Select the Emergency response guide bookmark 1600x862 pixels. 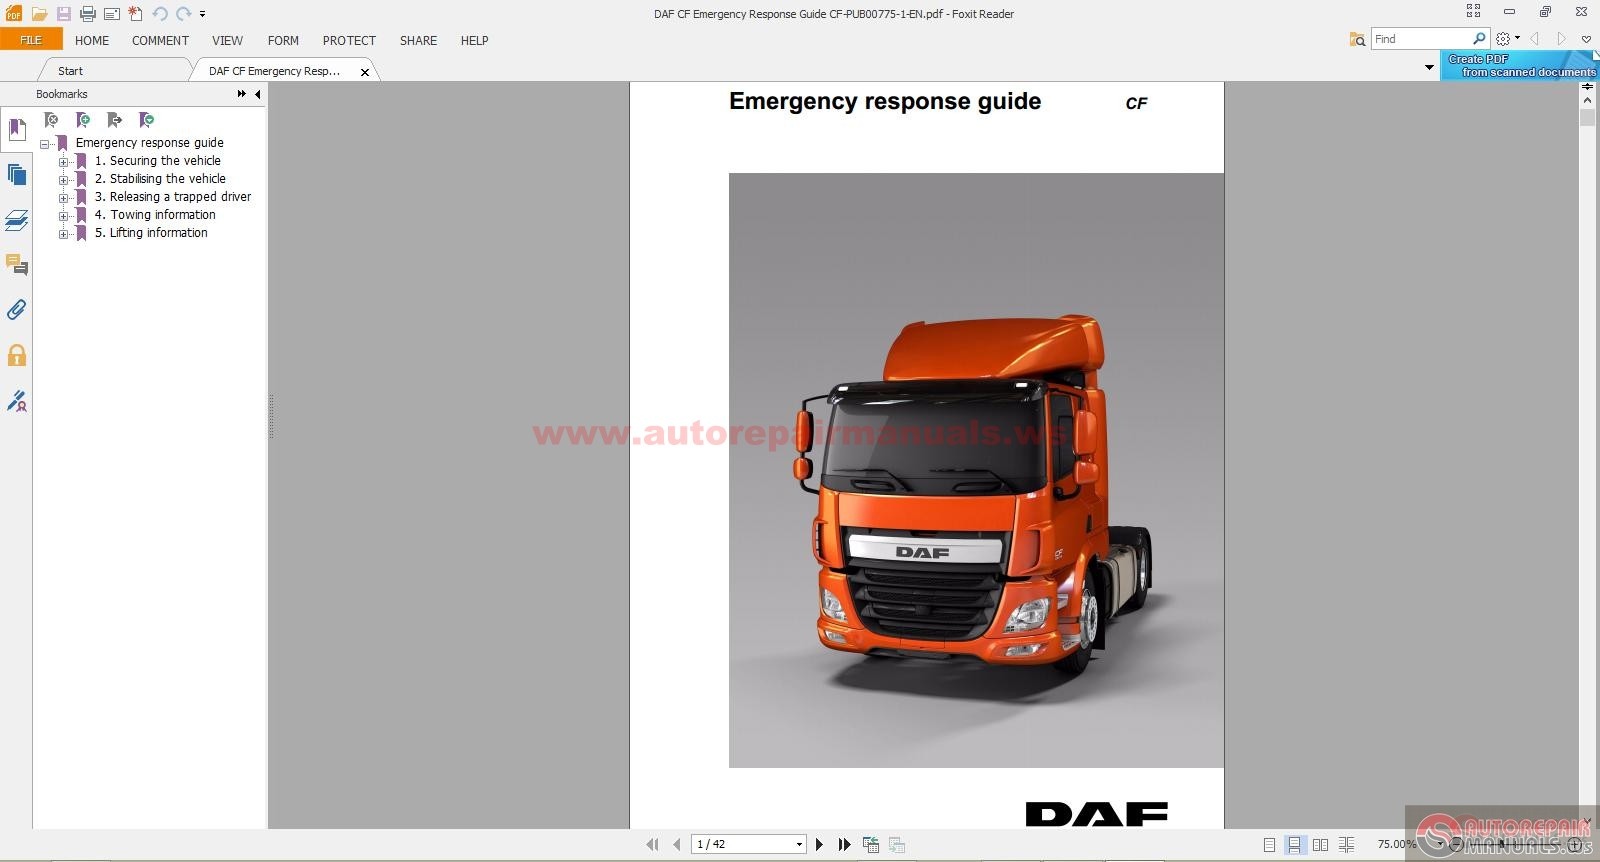150,143
